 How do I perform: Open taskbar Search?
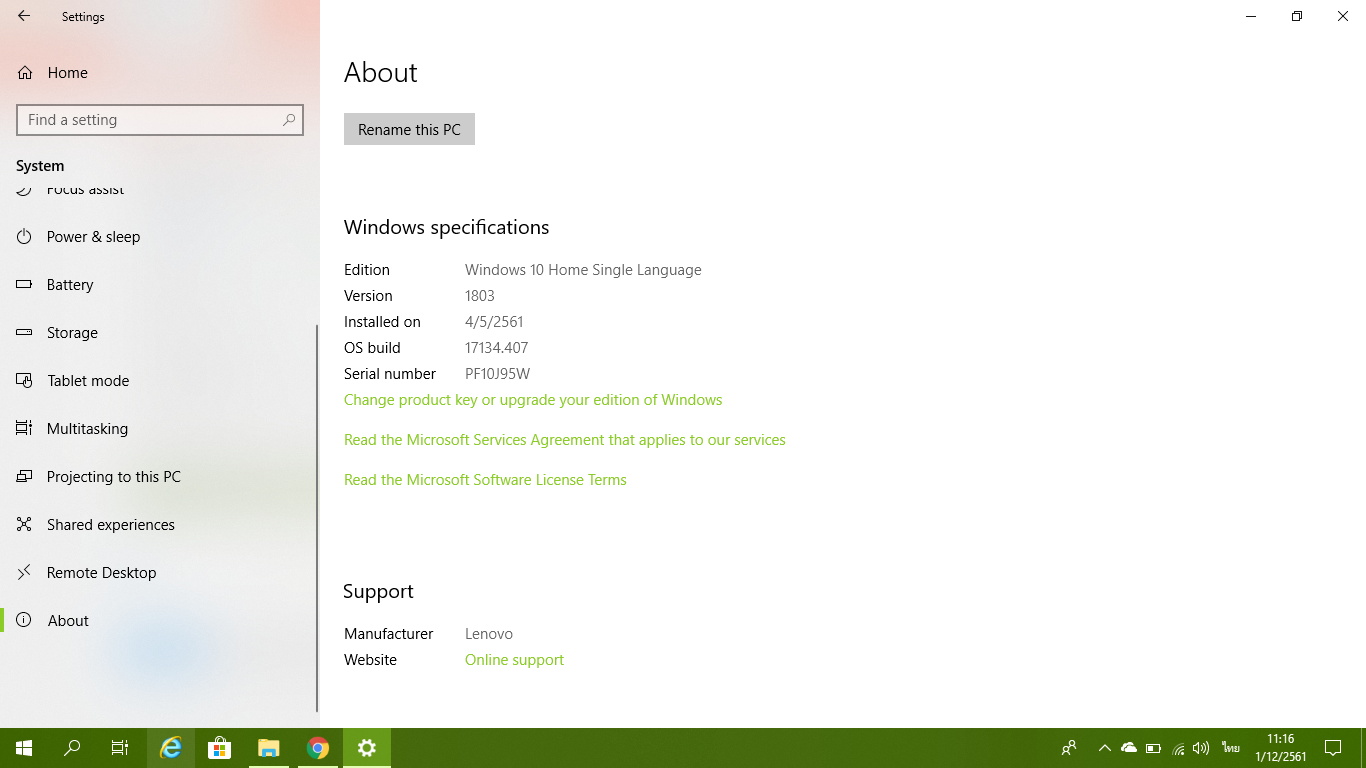(x=72, y=748)
